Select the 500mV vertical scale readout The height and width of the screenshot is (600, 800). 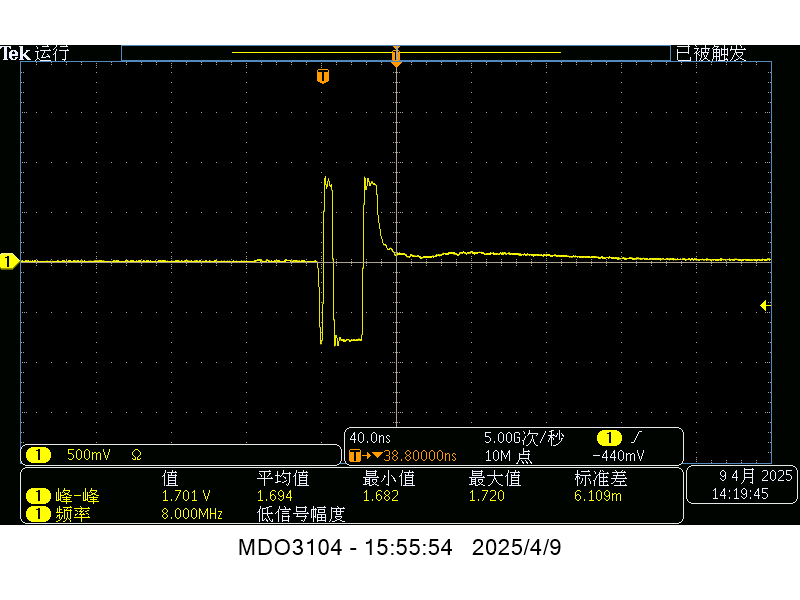pos(88,455)
